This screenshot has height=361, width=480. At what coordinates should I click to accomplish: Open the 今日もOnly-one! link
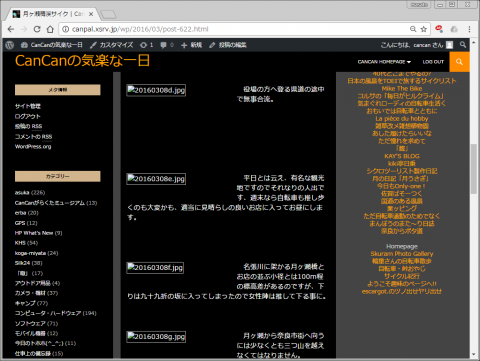pos(401,186)
